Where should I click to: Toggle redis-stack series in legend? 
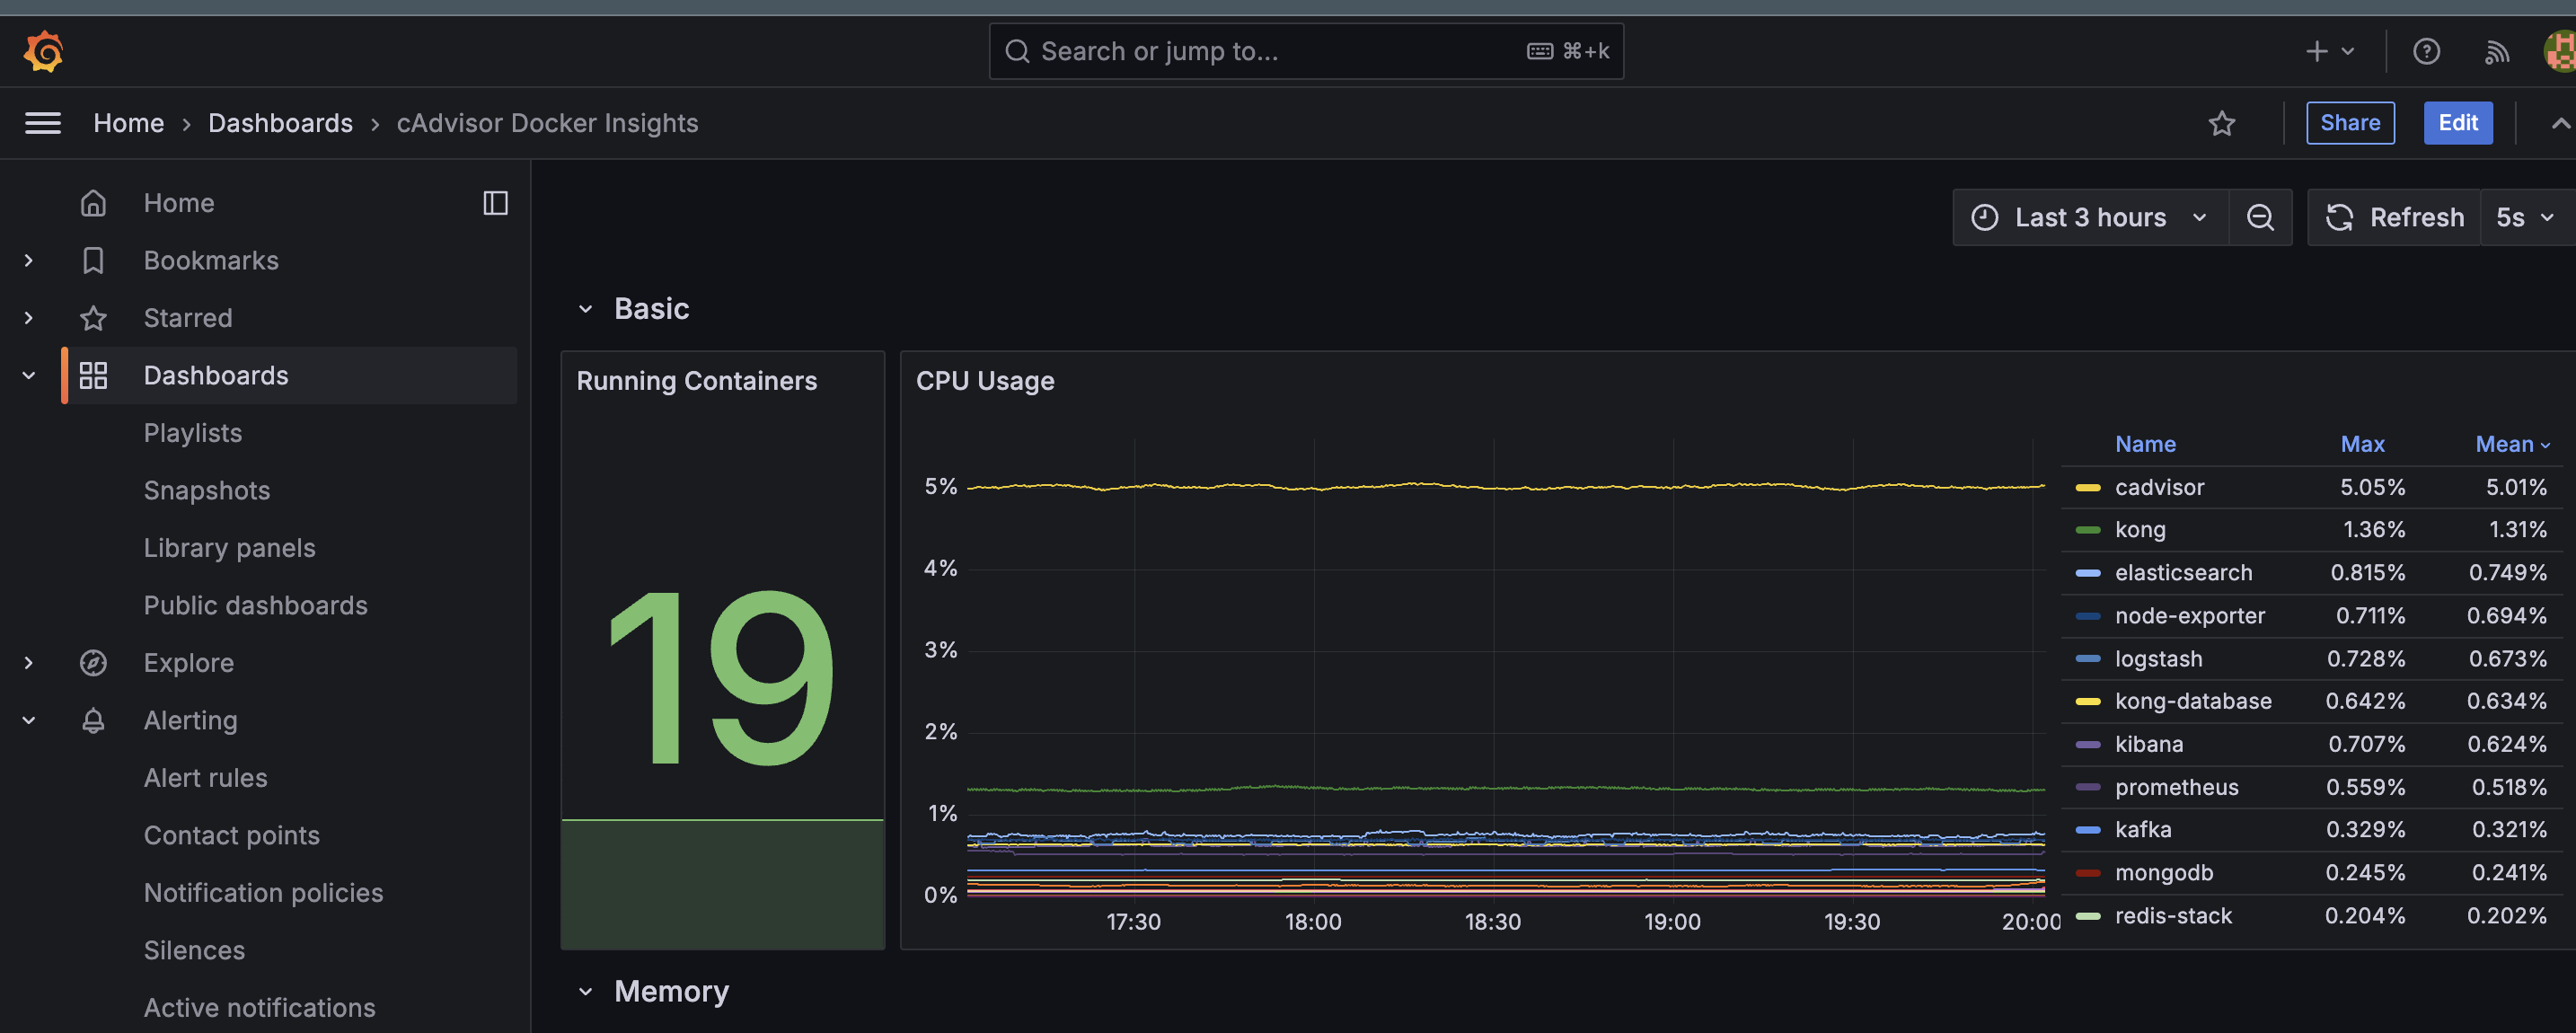pos(2173,916)
